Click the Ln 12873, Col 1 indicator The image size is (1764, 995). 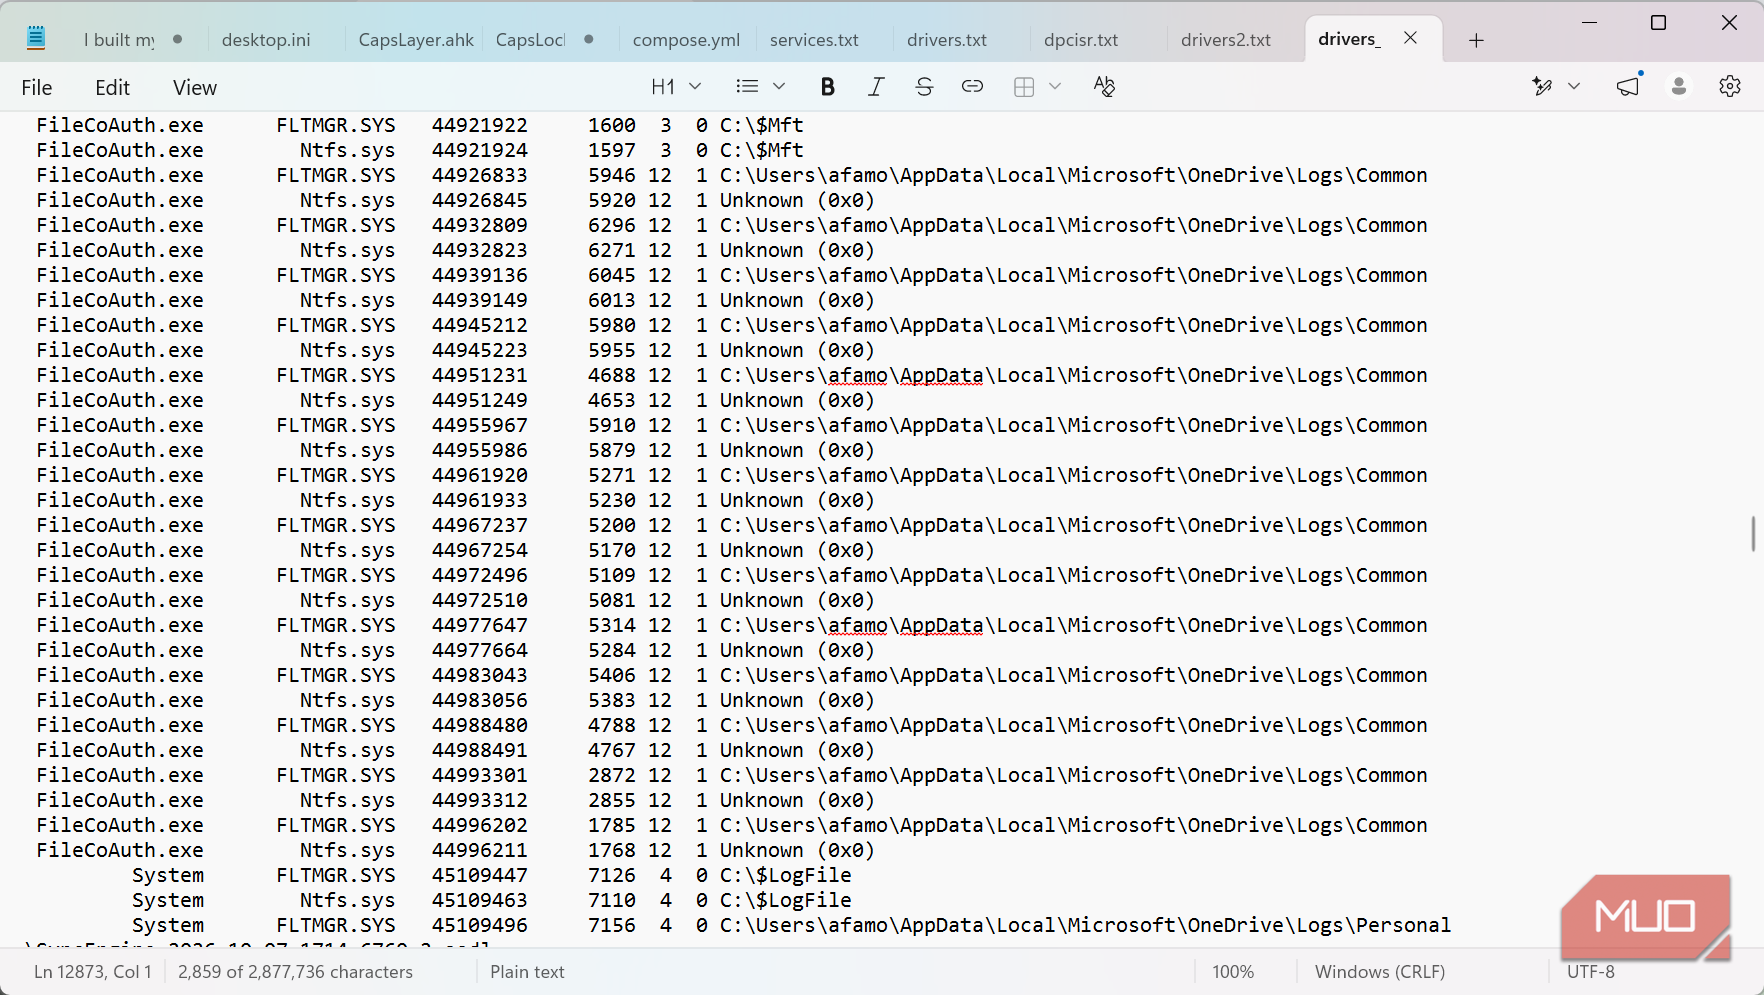coord(93,972)
